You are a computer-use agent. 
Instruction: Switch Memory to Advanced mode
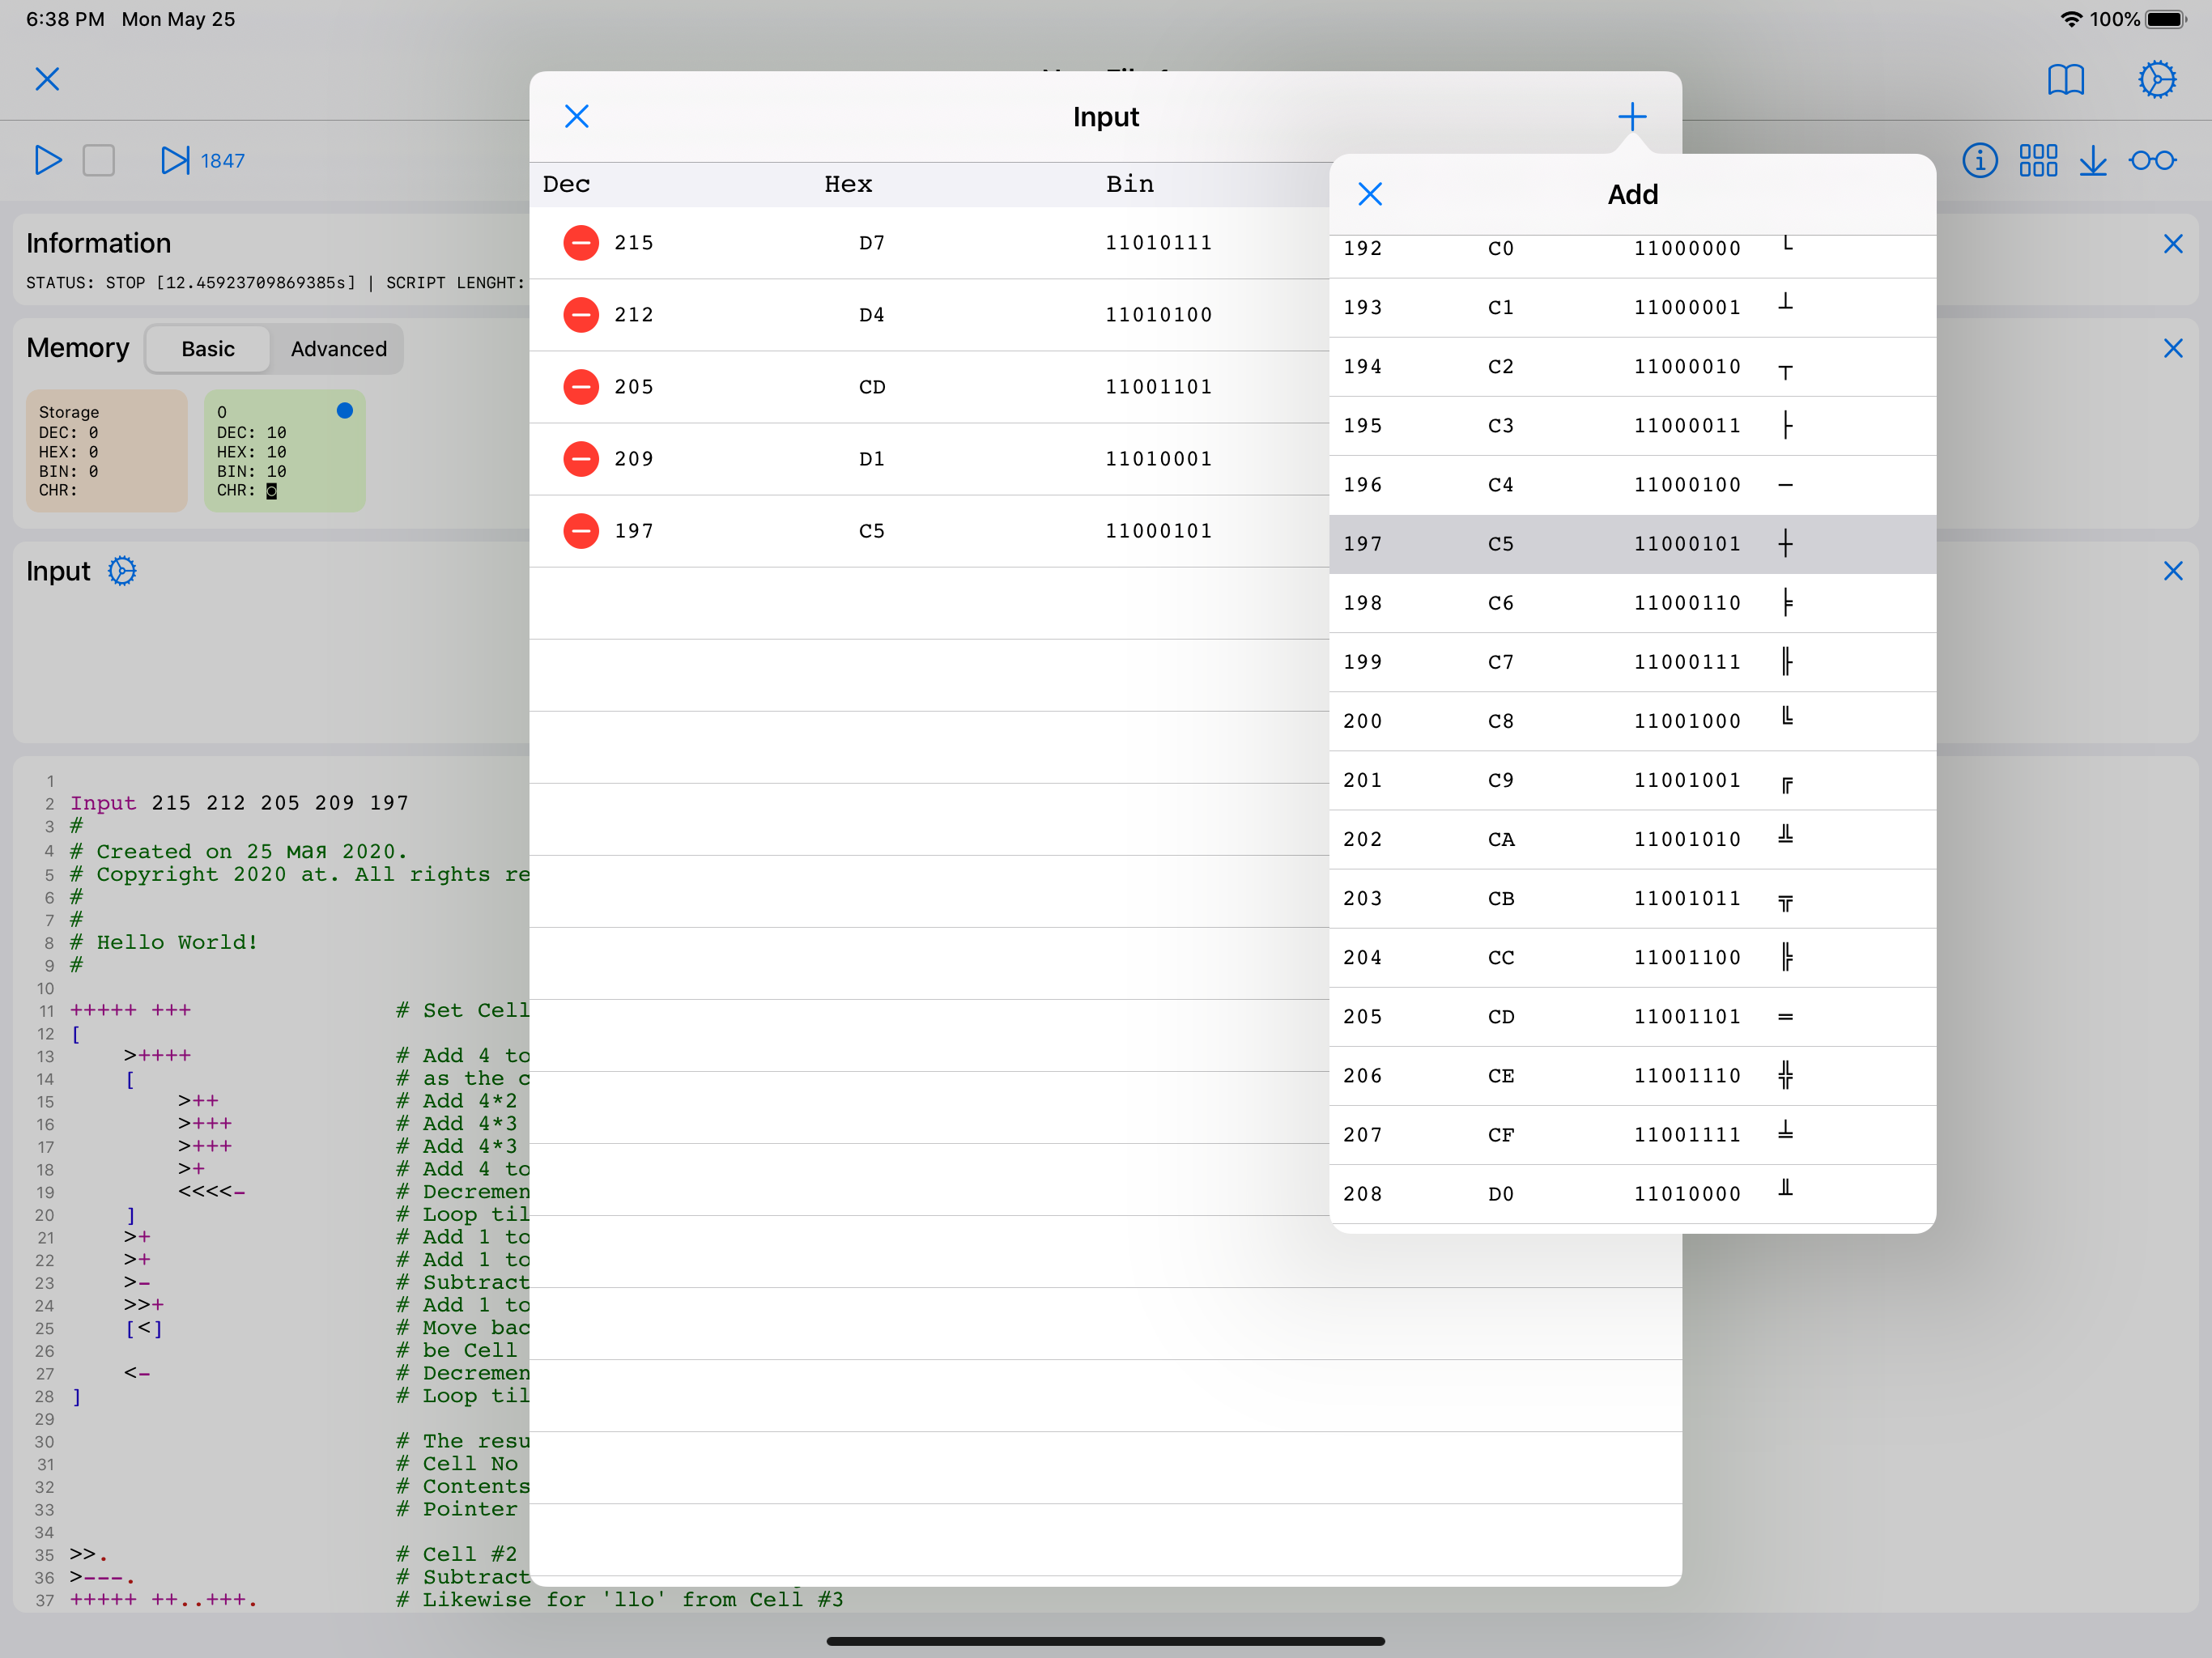tap(338, 349)
